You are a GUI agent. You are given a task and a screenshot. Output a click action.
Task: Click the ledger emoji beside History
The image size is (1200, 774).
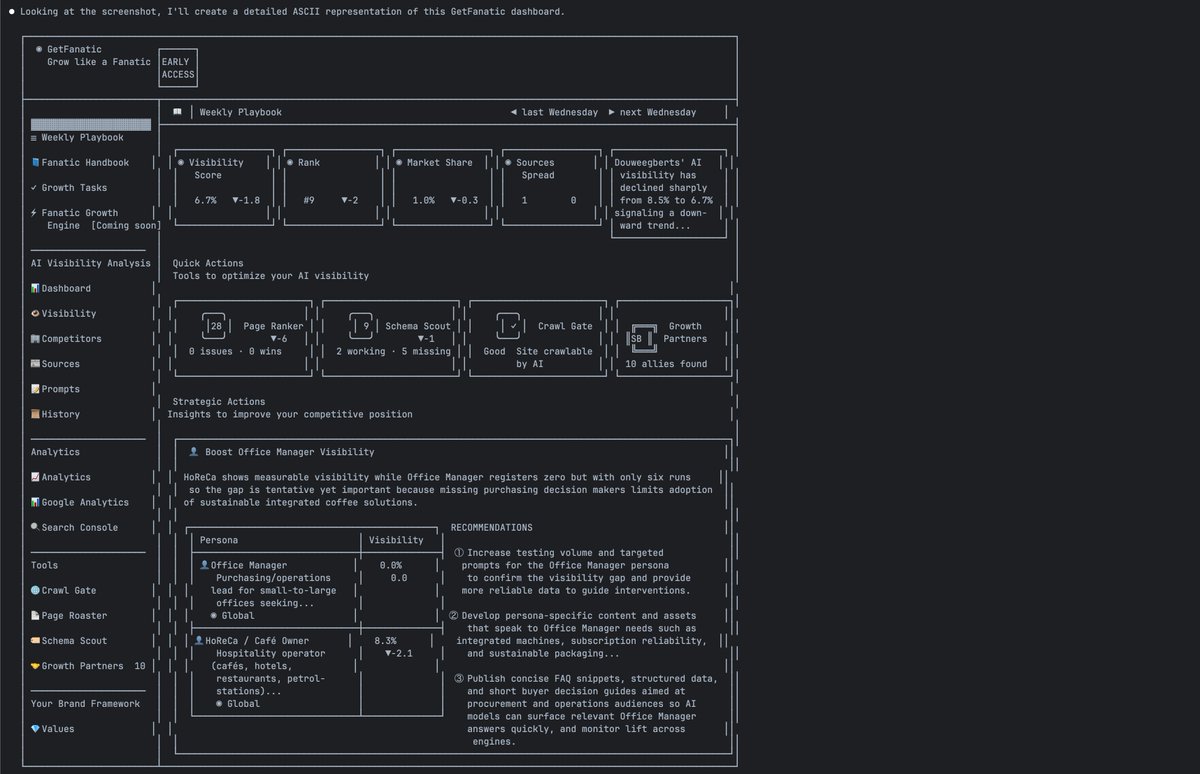[x=35, y=414]
